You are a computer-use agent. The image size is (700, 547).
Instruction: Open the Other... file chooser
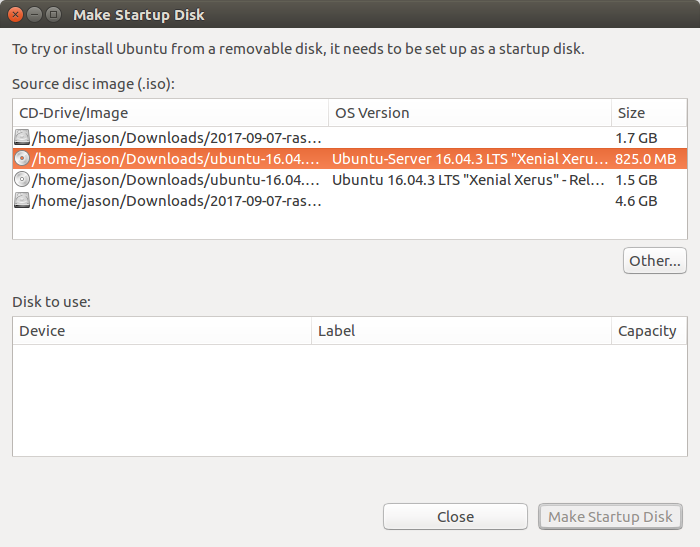pos(654,260)
